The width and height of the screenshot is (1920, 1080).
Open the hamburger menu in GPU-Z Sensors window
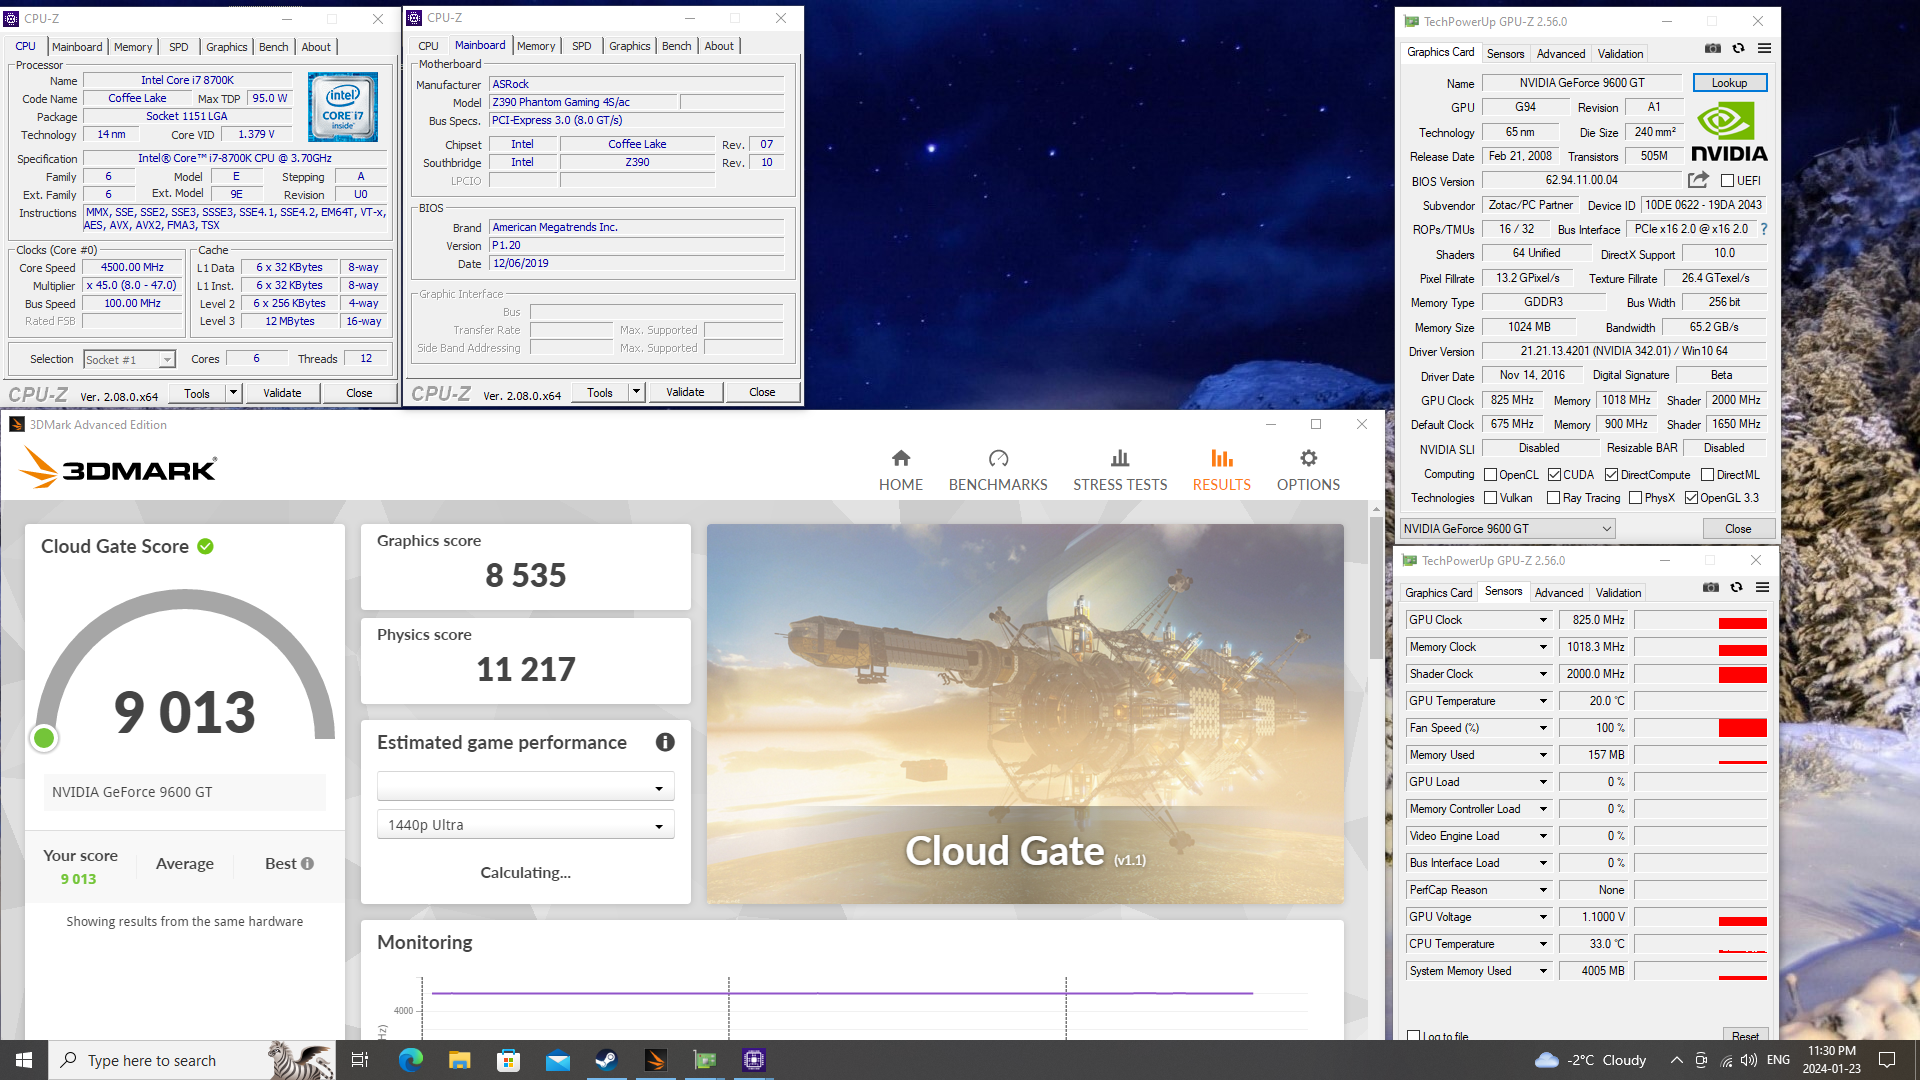[x=1762, y=587]
